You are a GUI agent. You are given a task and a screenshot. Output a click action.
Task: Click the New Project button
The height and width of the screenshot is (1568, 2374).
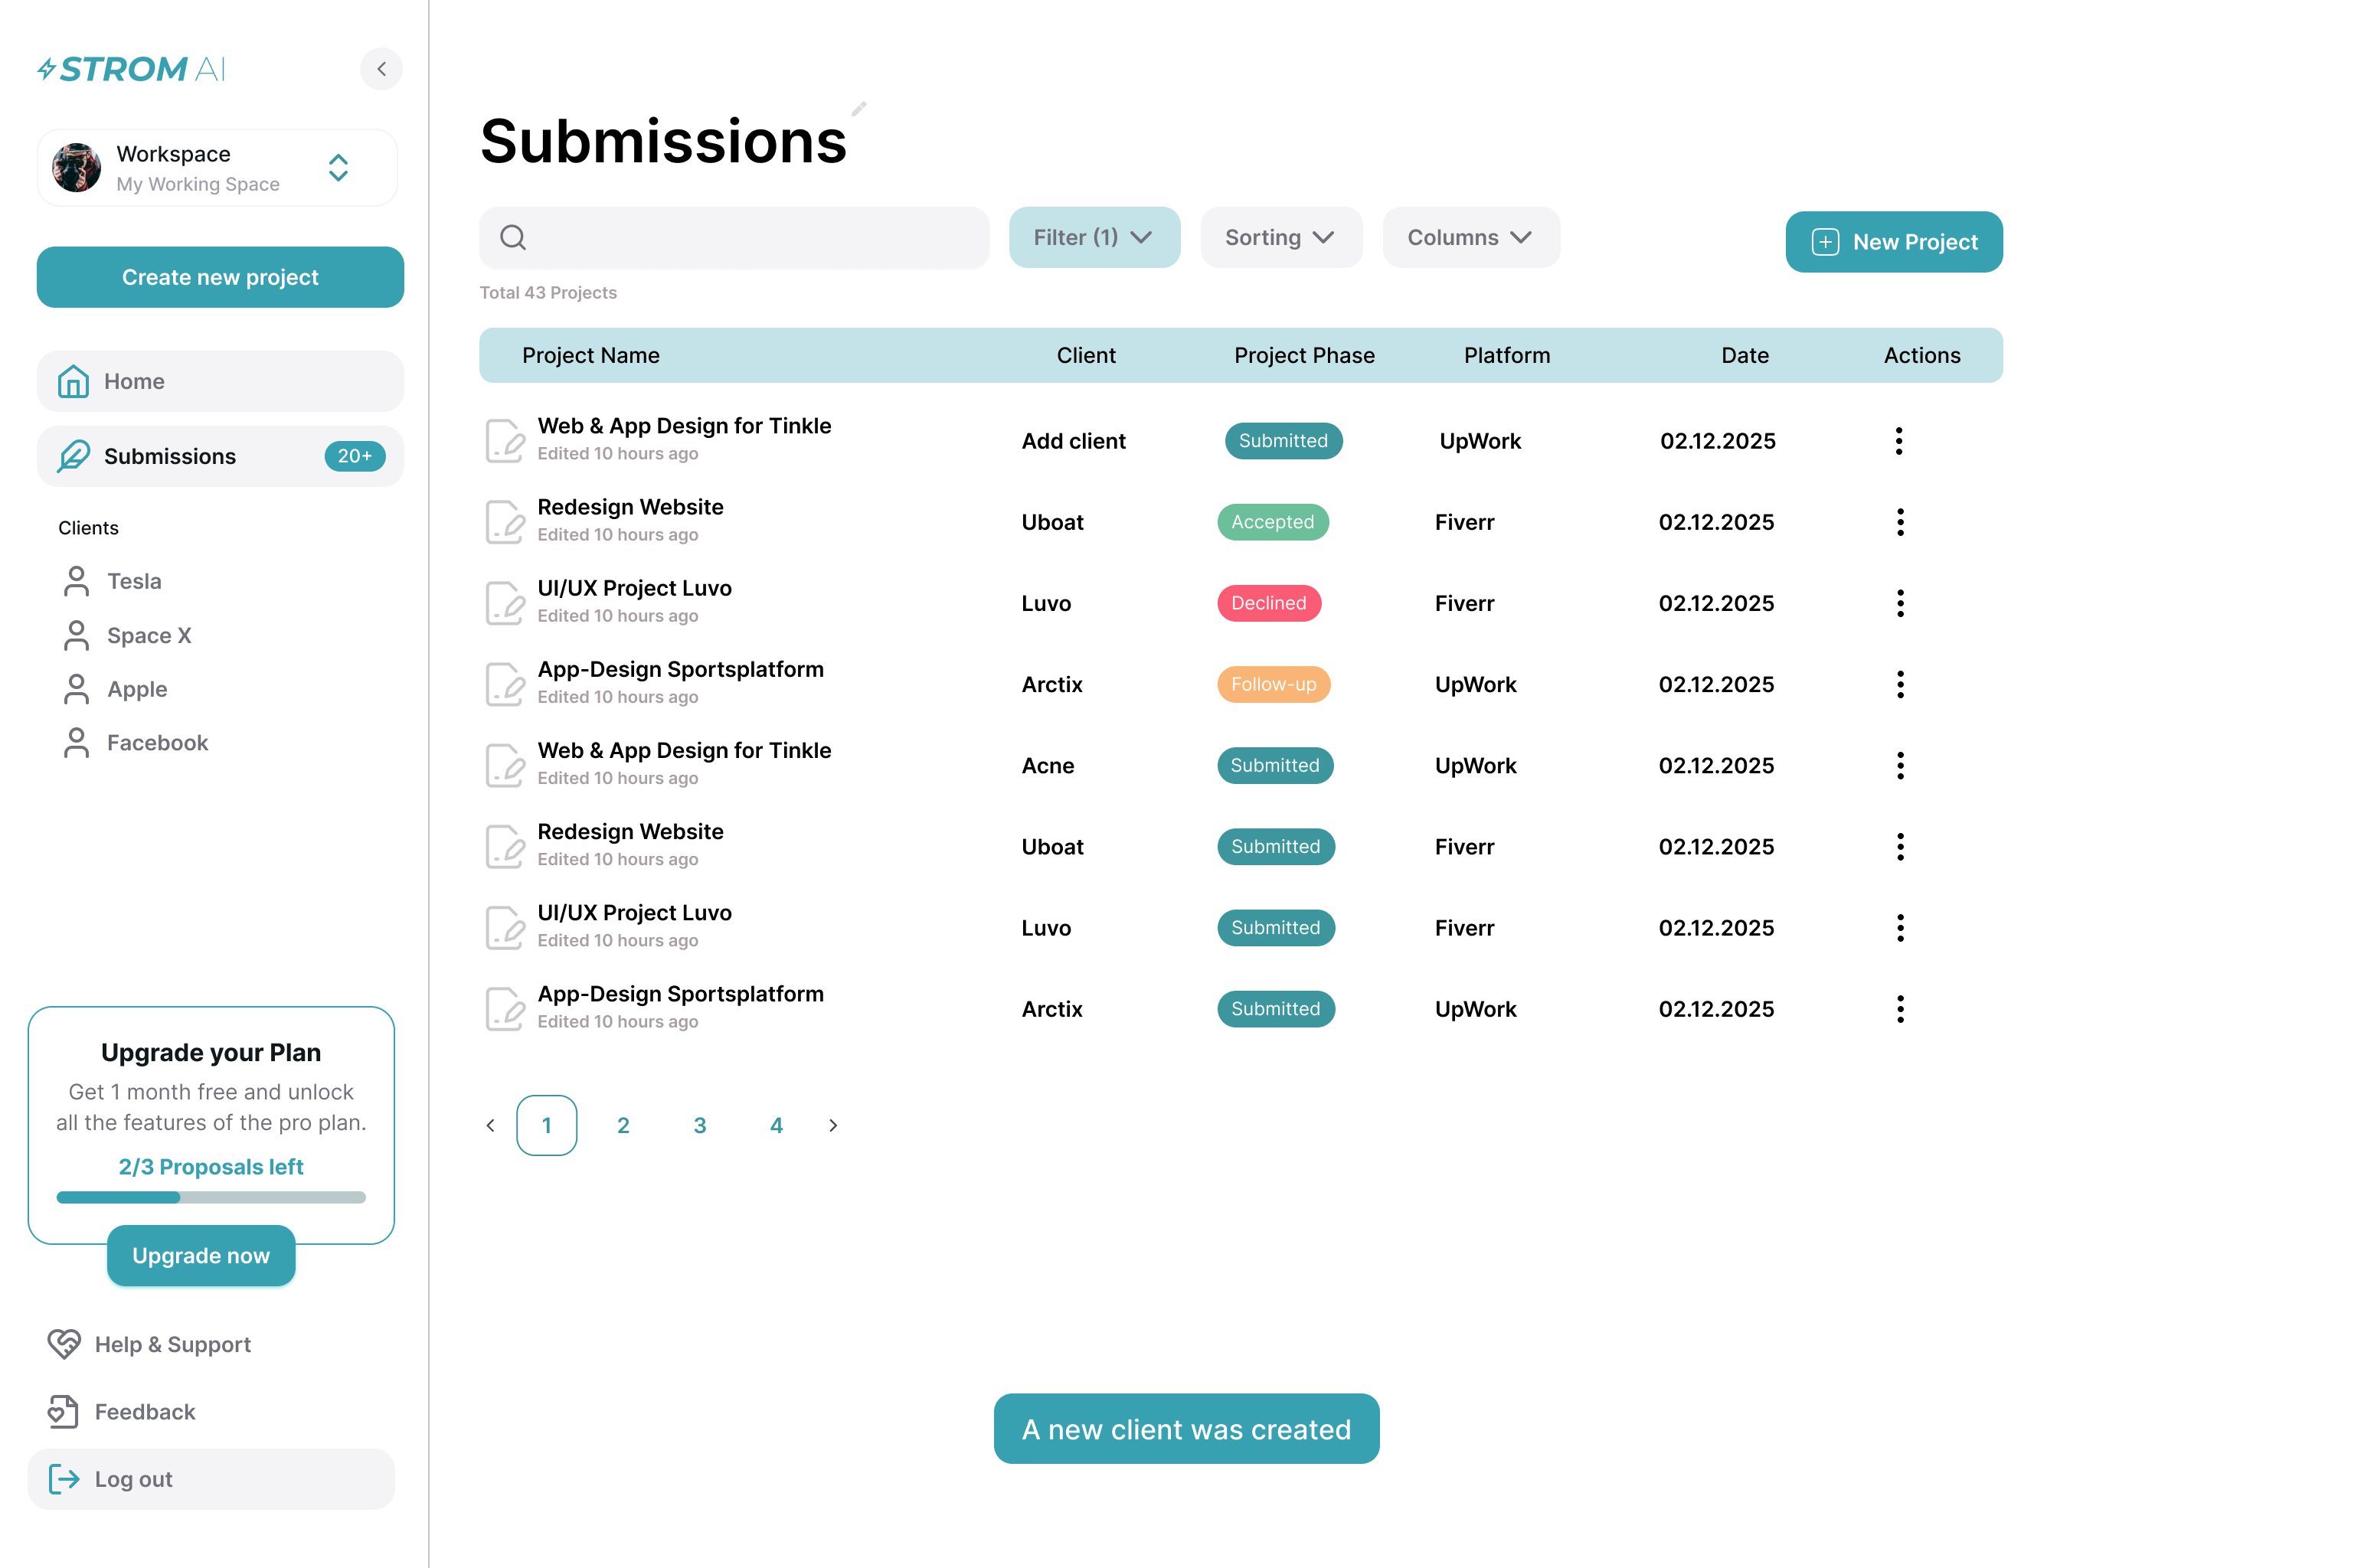pos(1893,242)
